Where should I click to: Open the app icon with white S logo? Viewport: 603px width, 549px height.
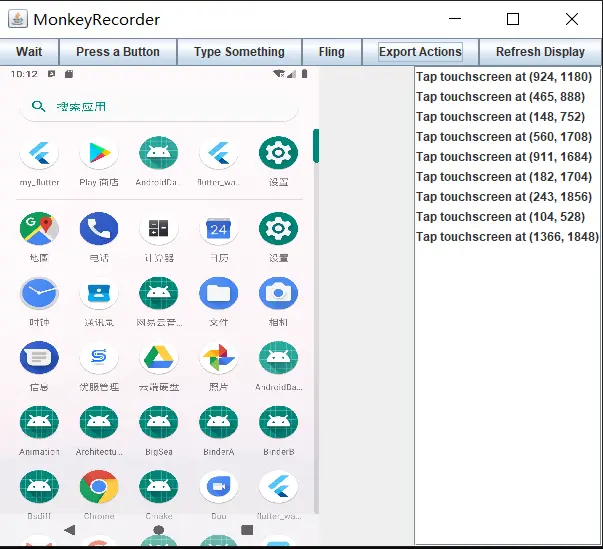99,358
